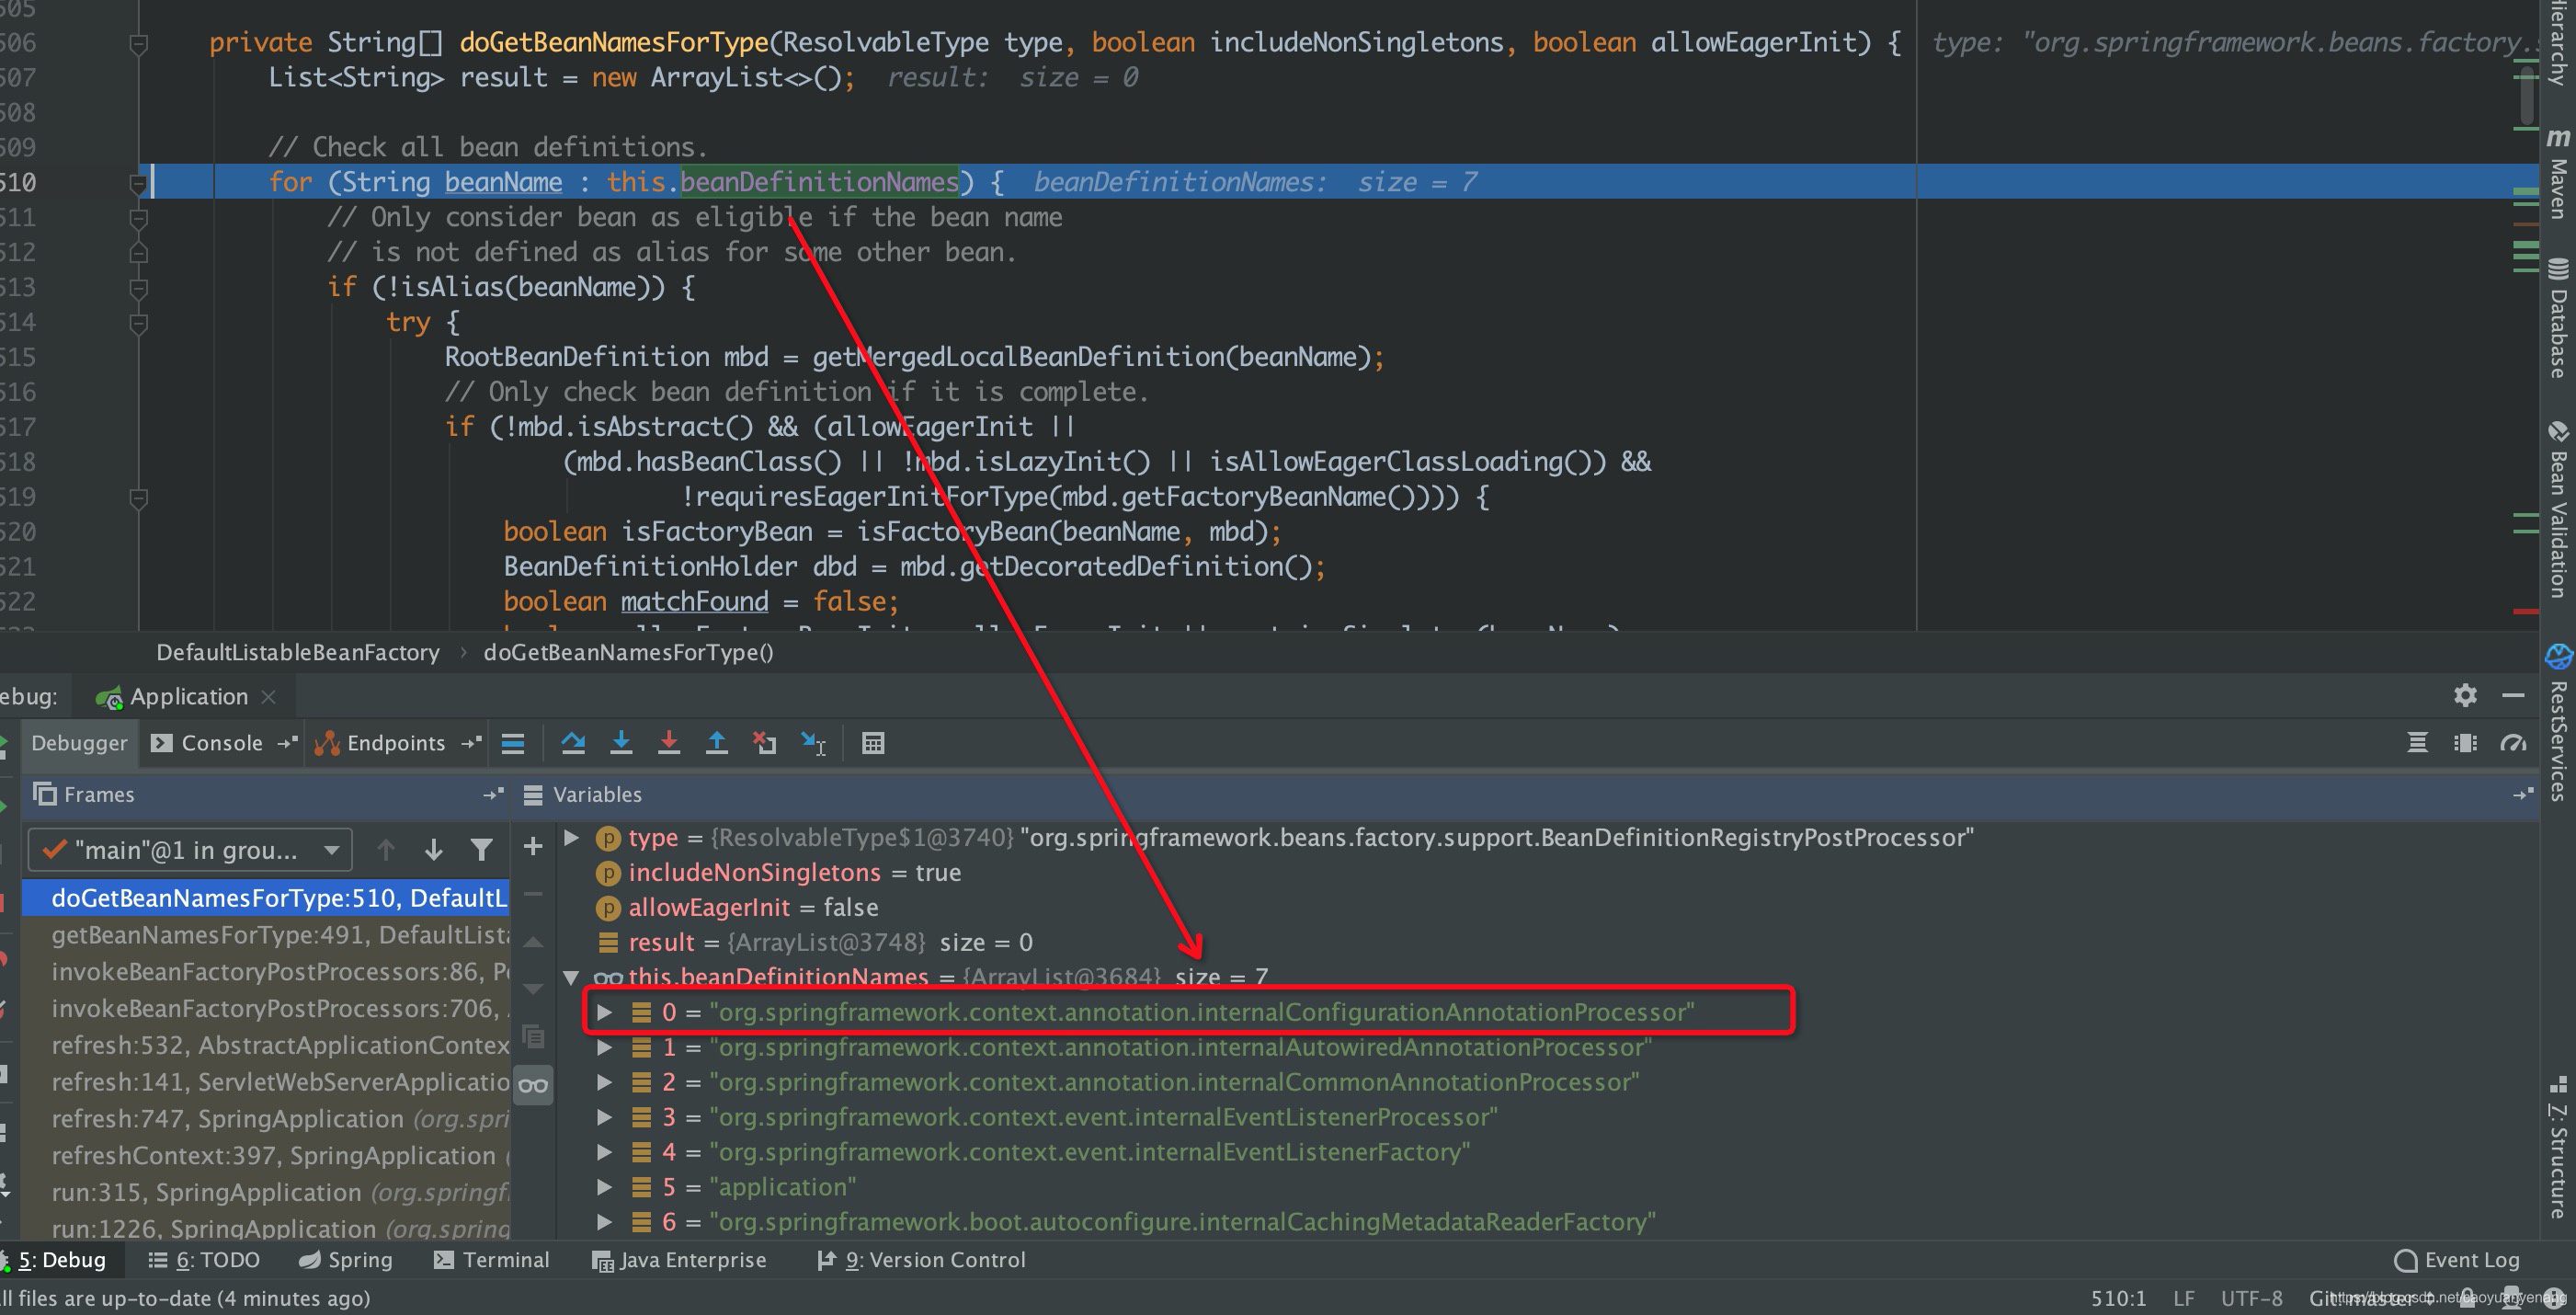Screen dimensions: 2576x1315
Task: Click the fold marker at line 506
Action: pos(139,43)
